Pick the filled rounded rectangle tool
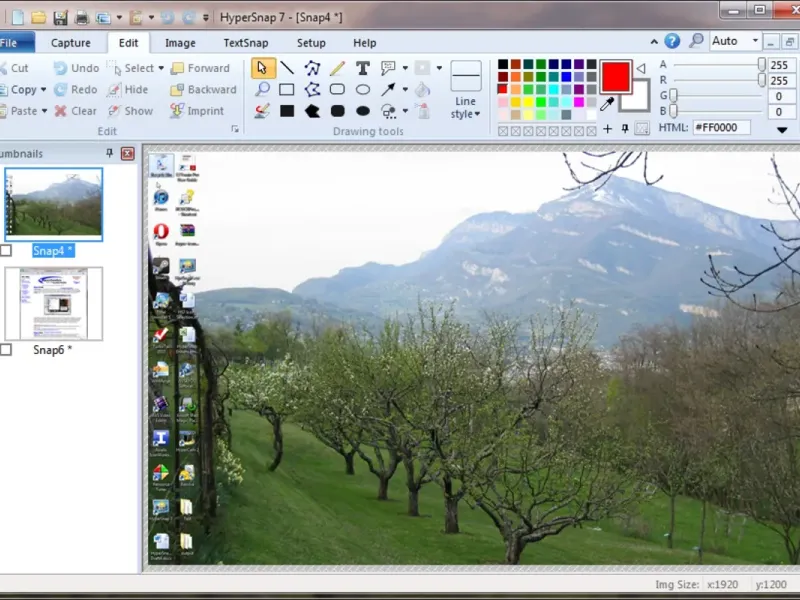 (337, 111)
